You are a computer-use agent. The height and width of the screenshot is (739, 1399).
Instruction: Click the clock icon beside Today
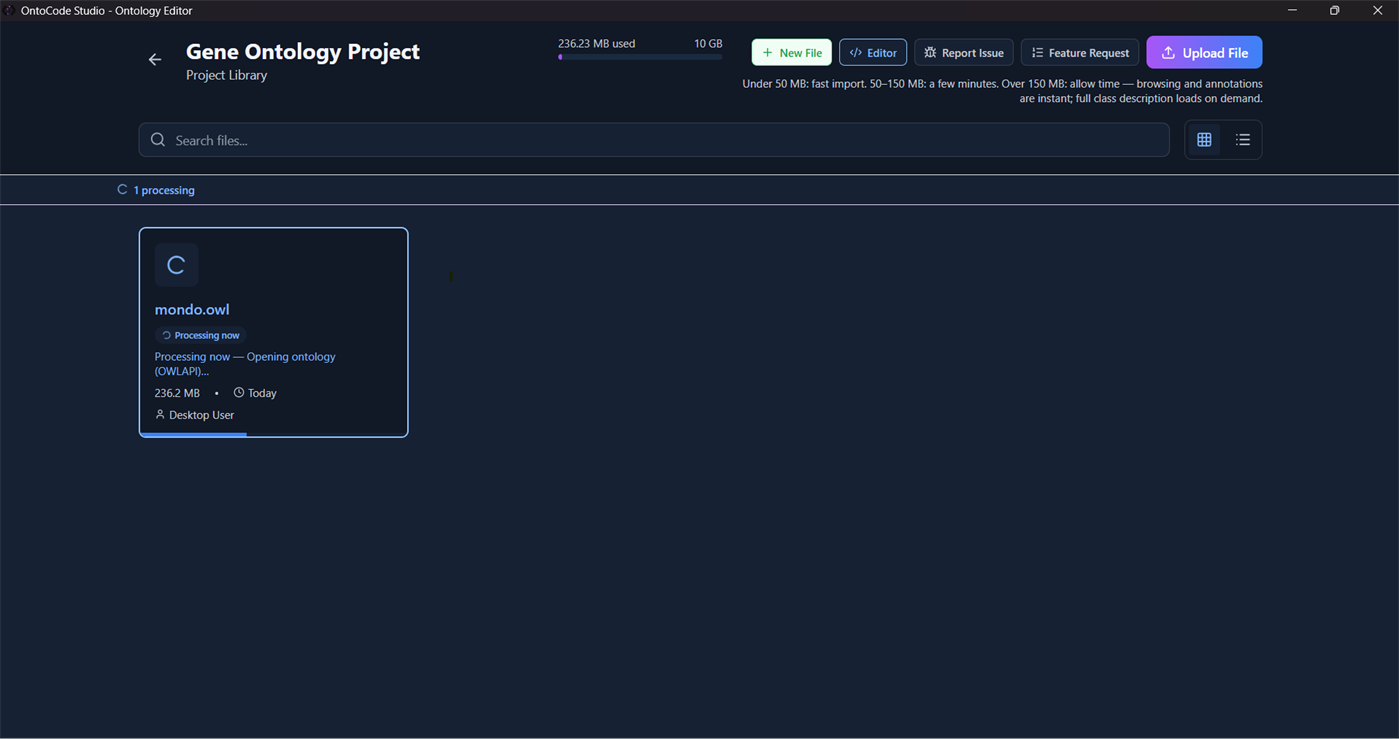pos(239,393)
